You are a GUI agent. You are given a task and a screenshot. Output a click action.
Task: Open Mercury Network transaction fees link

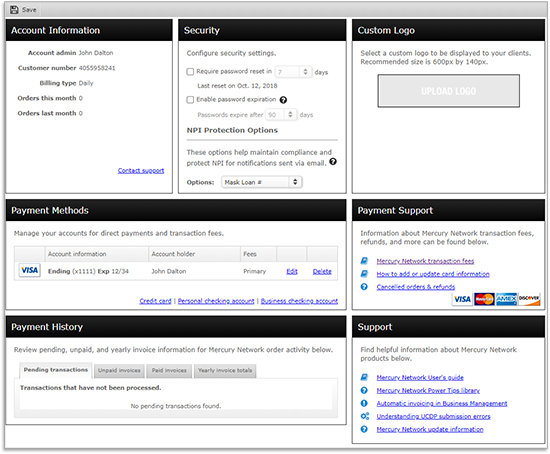425,261
